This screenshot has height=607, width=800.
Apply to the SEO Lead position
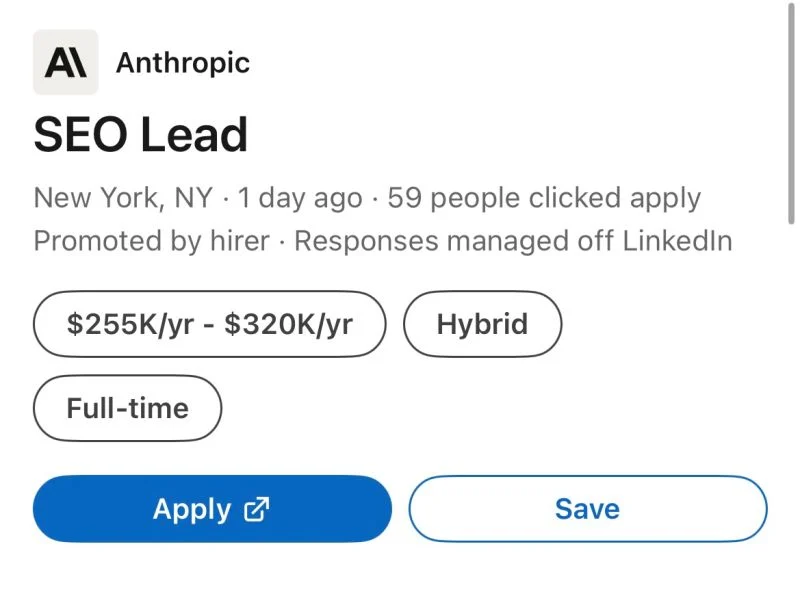211,509
